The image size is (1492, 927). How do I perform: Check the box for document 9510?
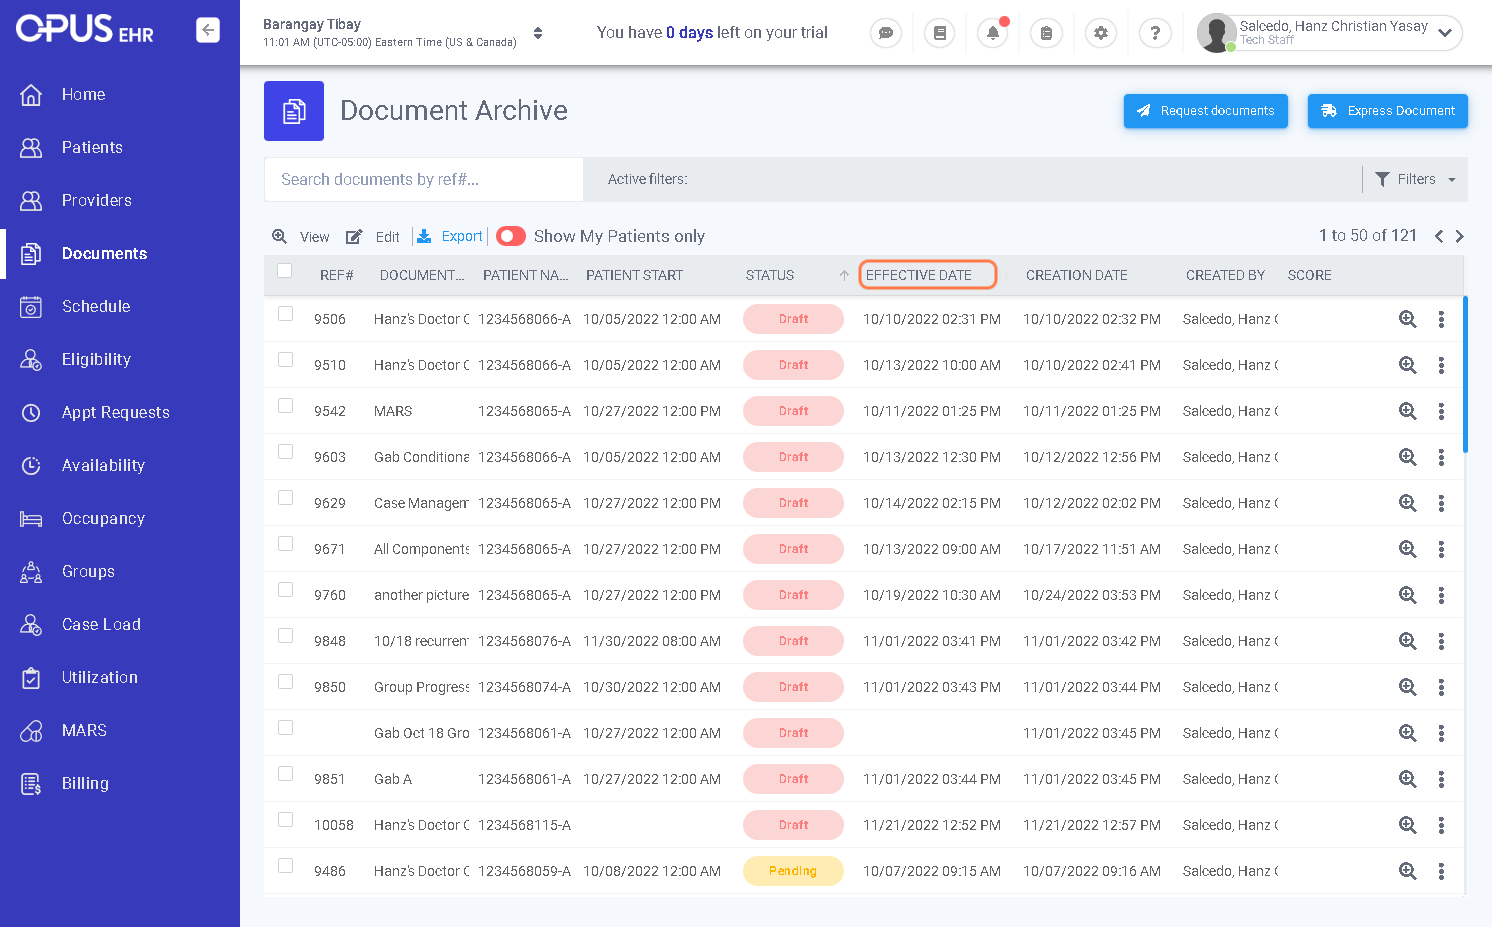[286, 360]
